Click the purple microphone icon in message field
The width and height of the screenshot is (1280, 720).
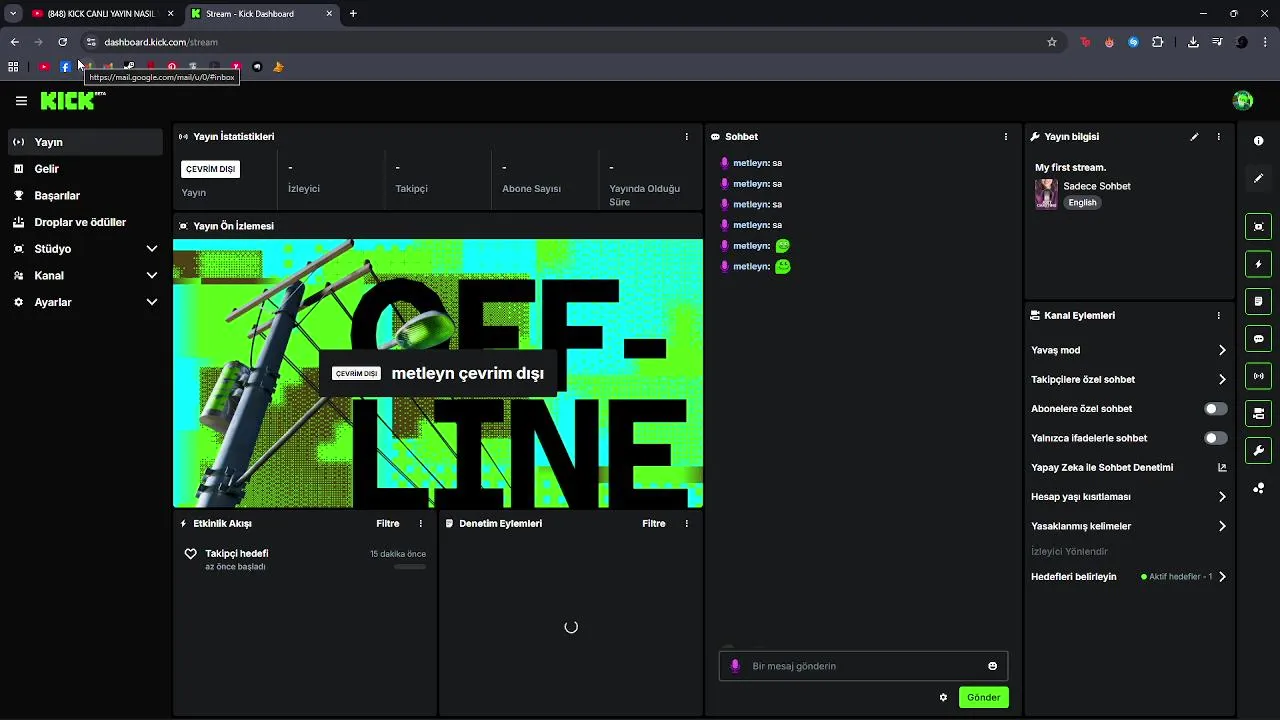pyautogui.click(x=735, y=666)
